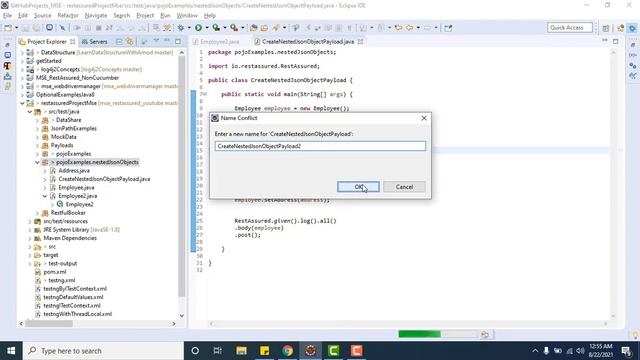640x360 pixels.
Task: Click the Eclipse taskbar icon
Action: tap(311, 351)
